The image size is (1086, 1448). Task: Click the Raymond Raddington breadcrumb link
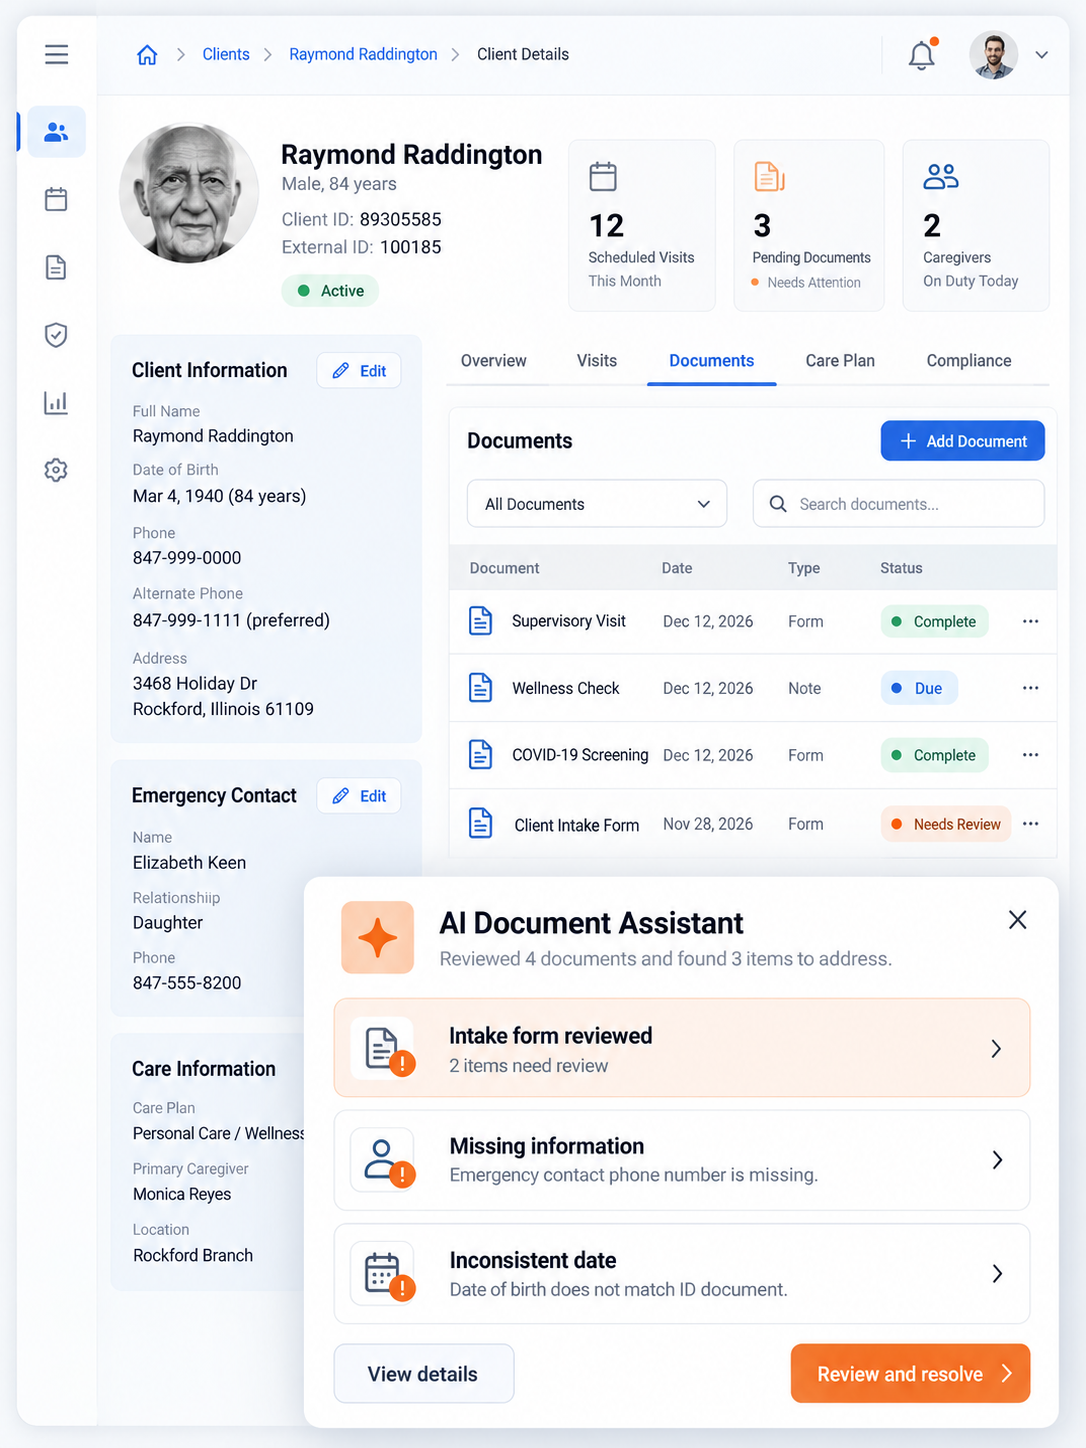pyautogui.click(x=363, y=55)
